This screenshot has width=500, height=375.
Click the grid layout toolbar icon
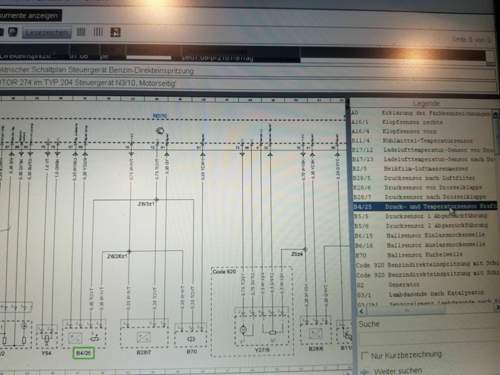81,32
